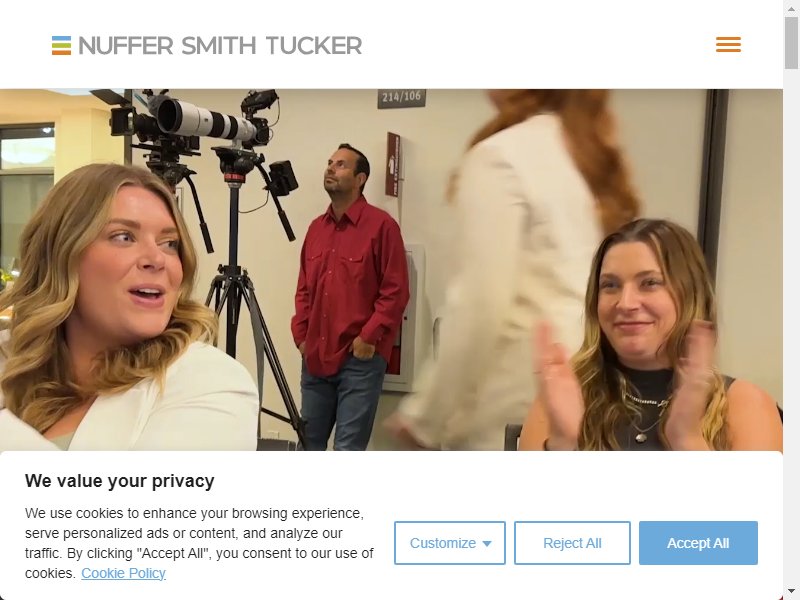800x600 pixels.
Task: Click the cookie consent description paragraph
Action: click(199, 543)
